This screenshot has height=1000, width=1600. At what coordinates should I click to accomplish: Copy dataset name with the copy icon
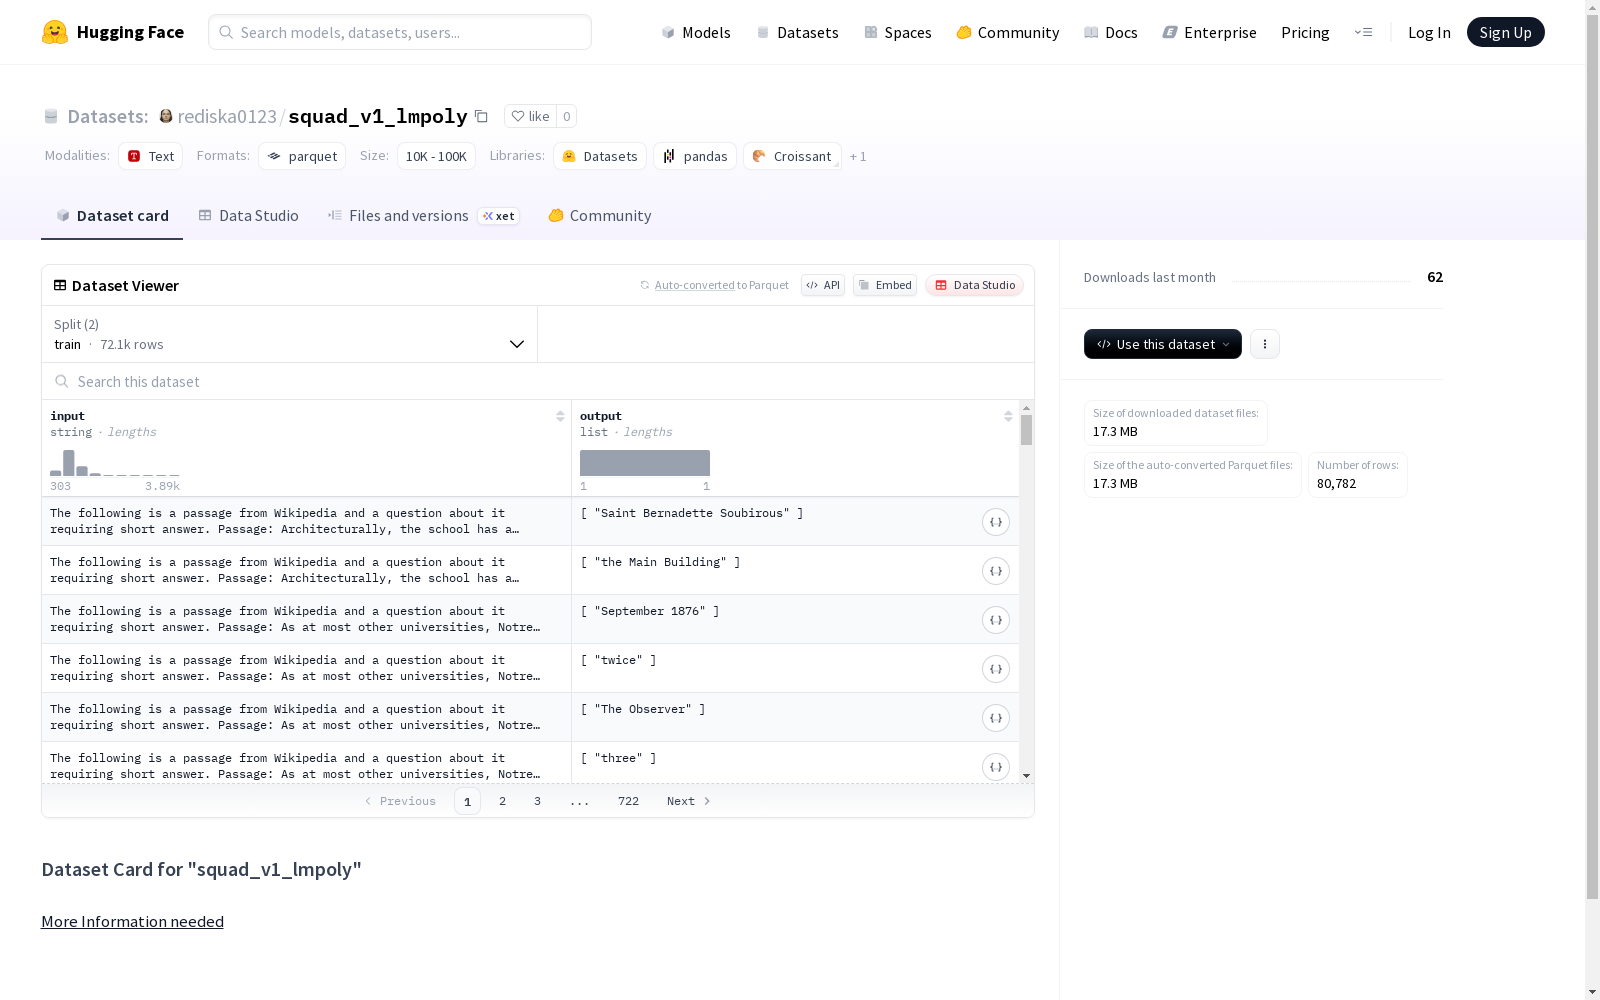(x=481, y=116)
